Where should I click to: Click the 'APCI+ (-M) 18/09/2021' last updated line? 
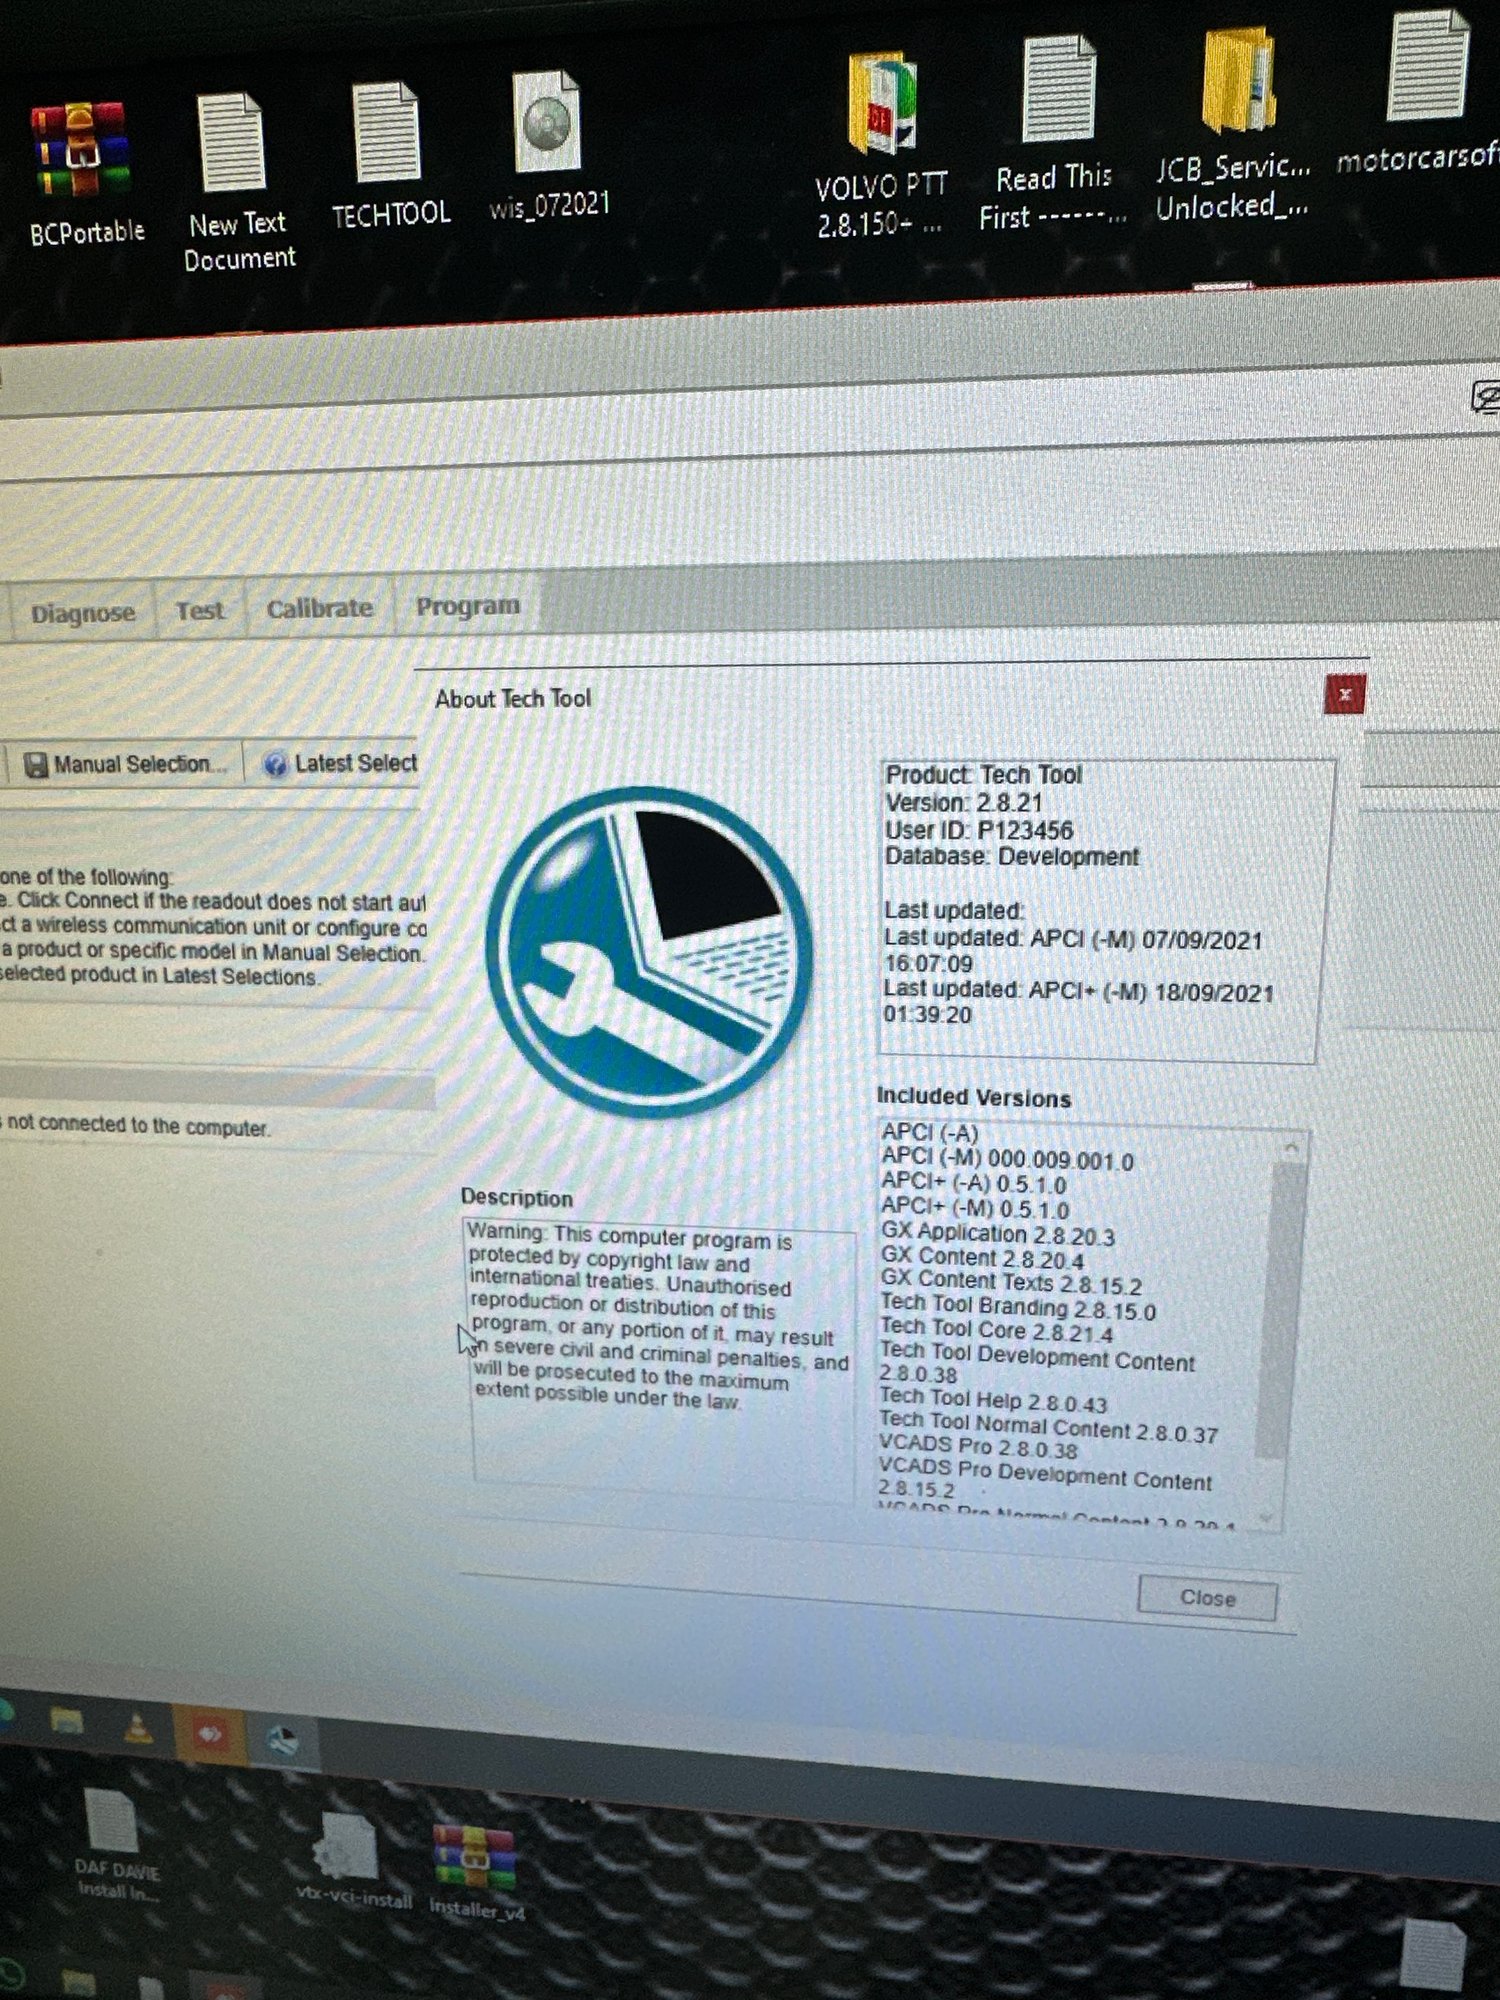(1078, 1002)
